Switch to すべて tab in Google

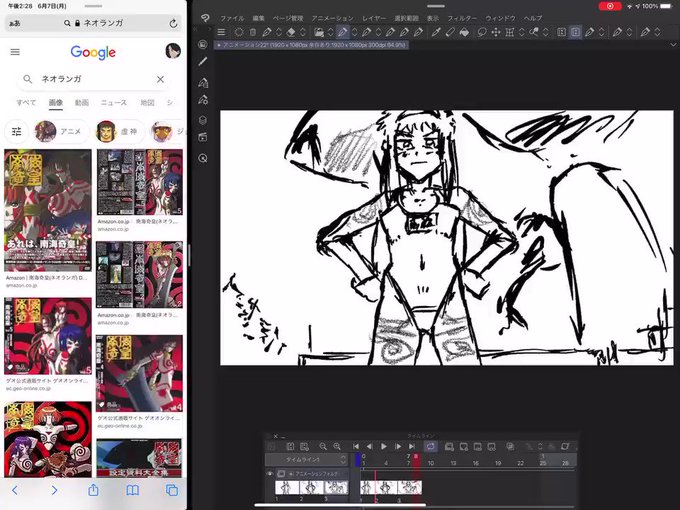(x=26, y=103)
